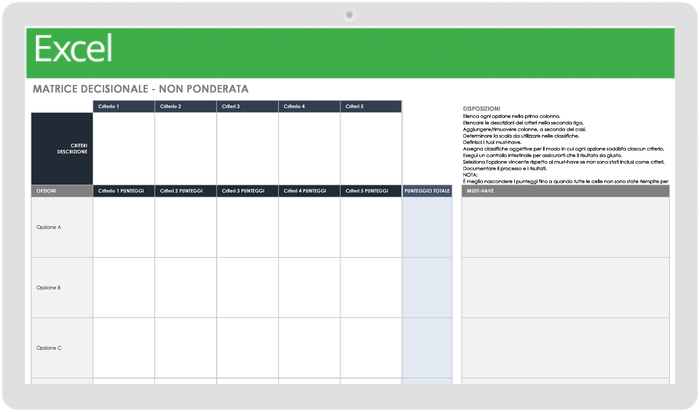Select the Criterio 3 header cell
The image size is (700, 412).
(247, 106)
